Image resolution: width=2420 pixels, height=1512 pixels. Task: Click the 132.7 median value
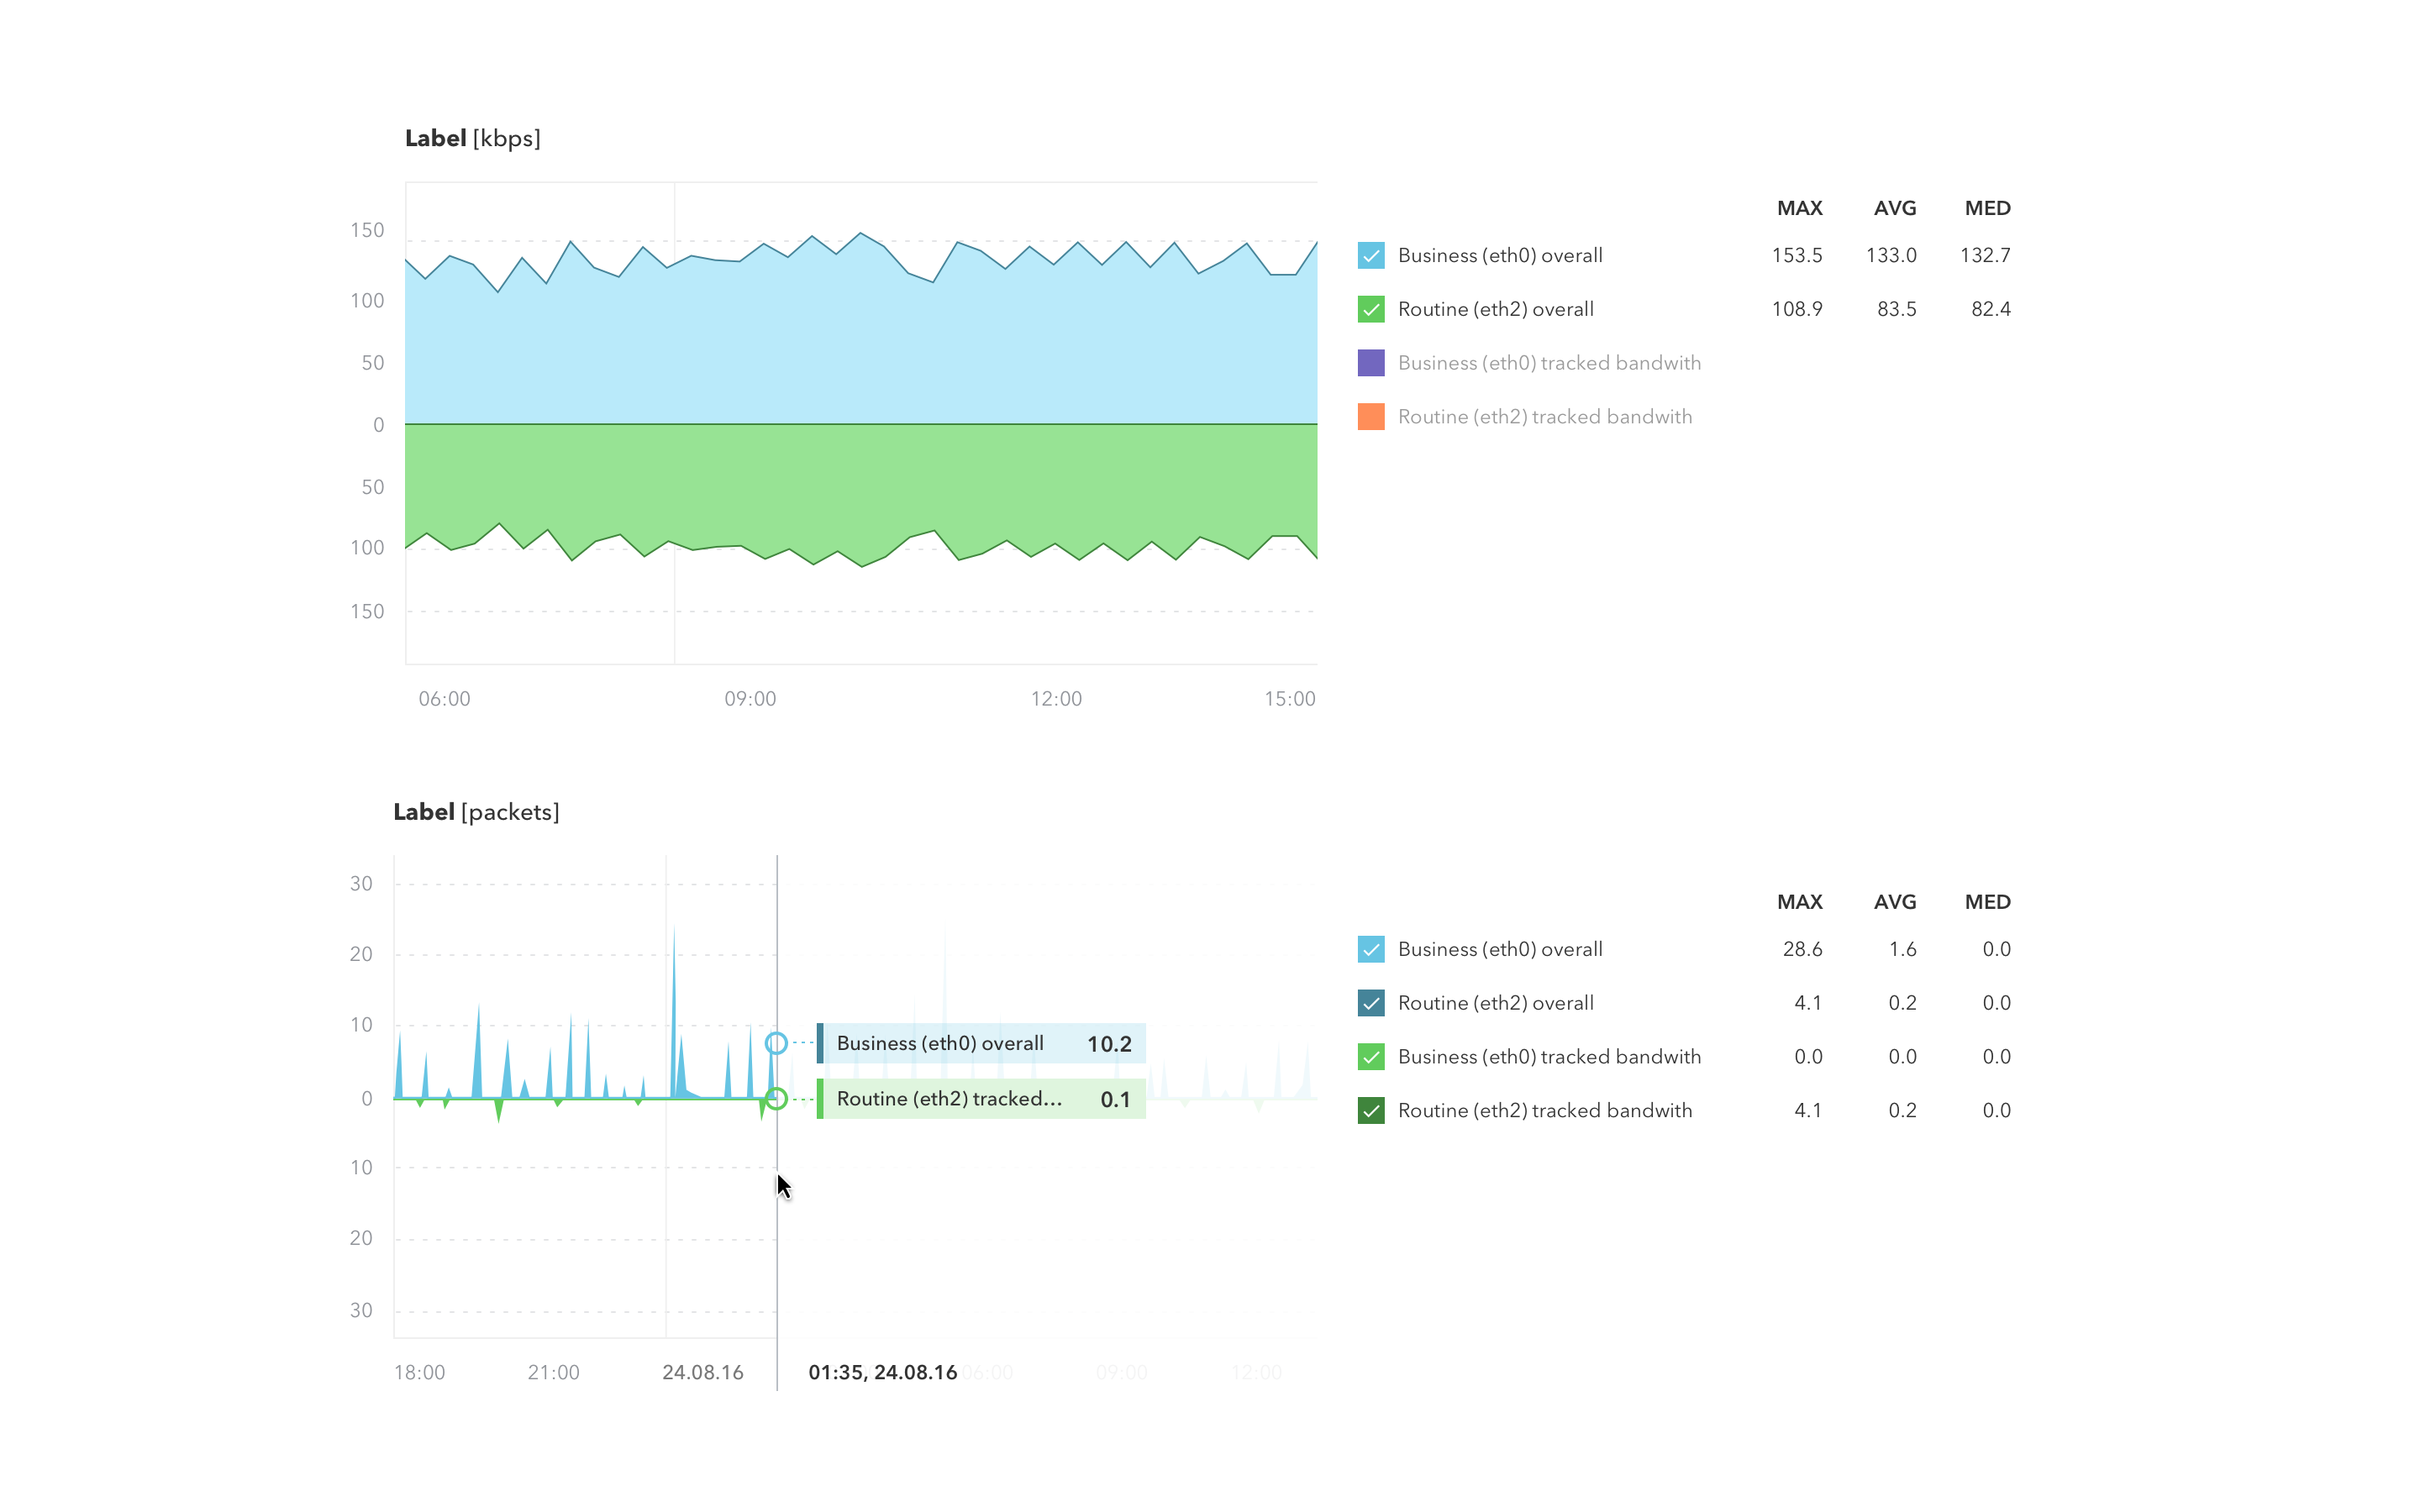pos(1985,255)
